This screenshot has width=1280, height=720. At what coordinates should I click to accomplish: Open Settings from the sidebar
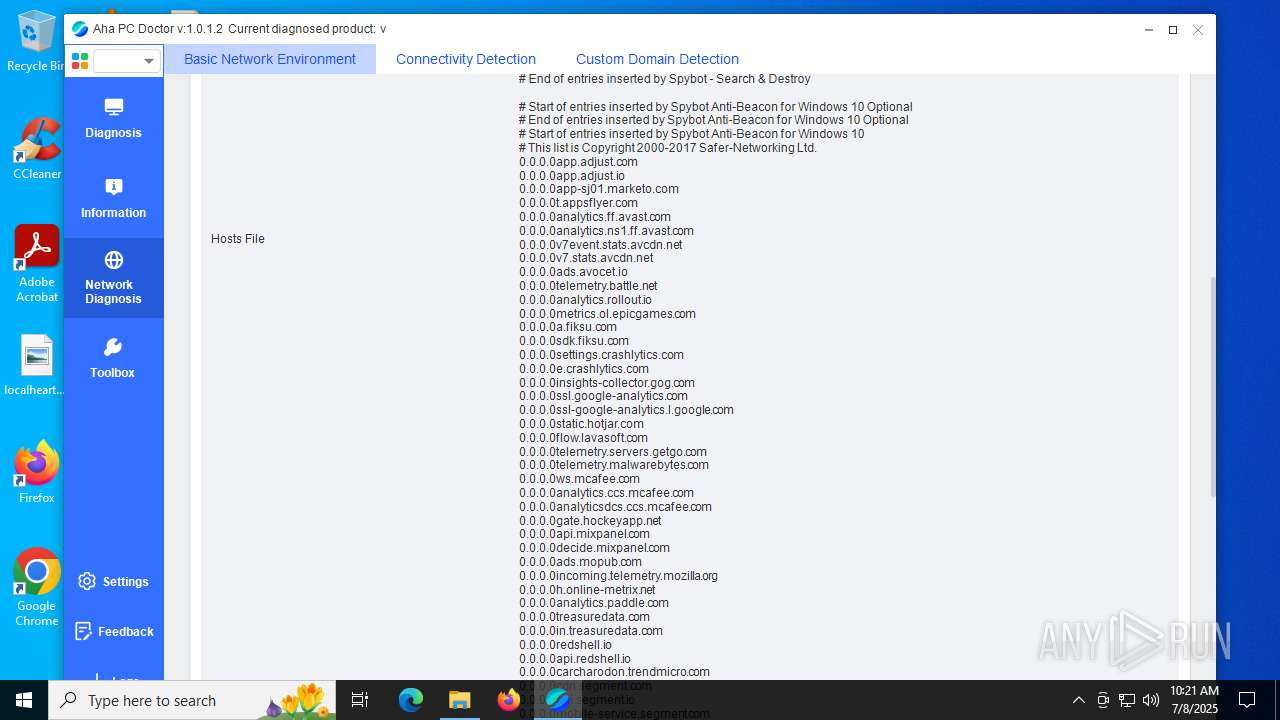click(x=113, y=581)
